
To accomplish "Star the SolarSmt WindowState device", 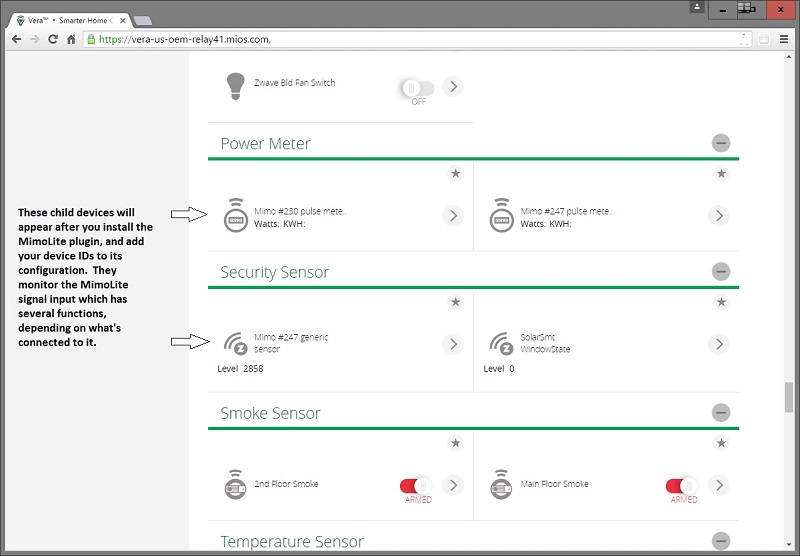I will [x=721, y=302].
